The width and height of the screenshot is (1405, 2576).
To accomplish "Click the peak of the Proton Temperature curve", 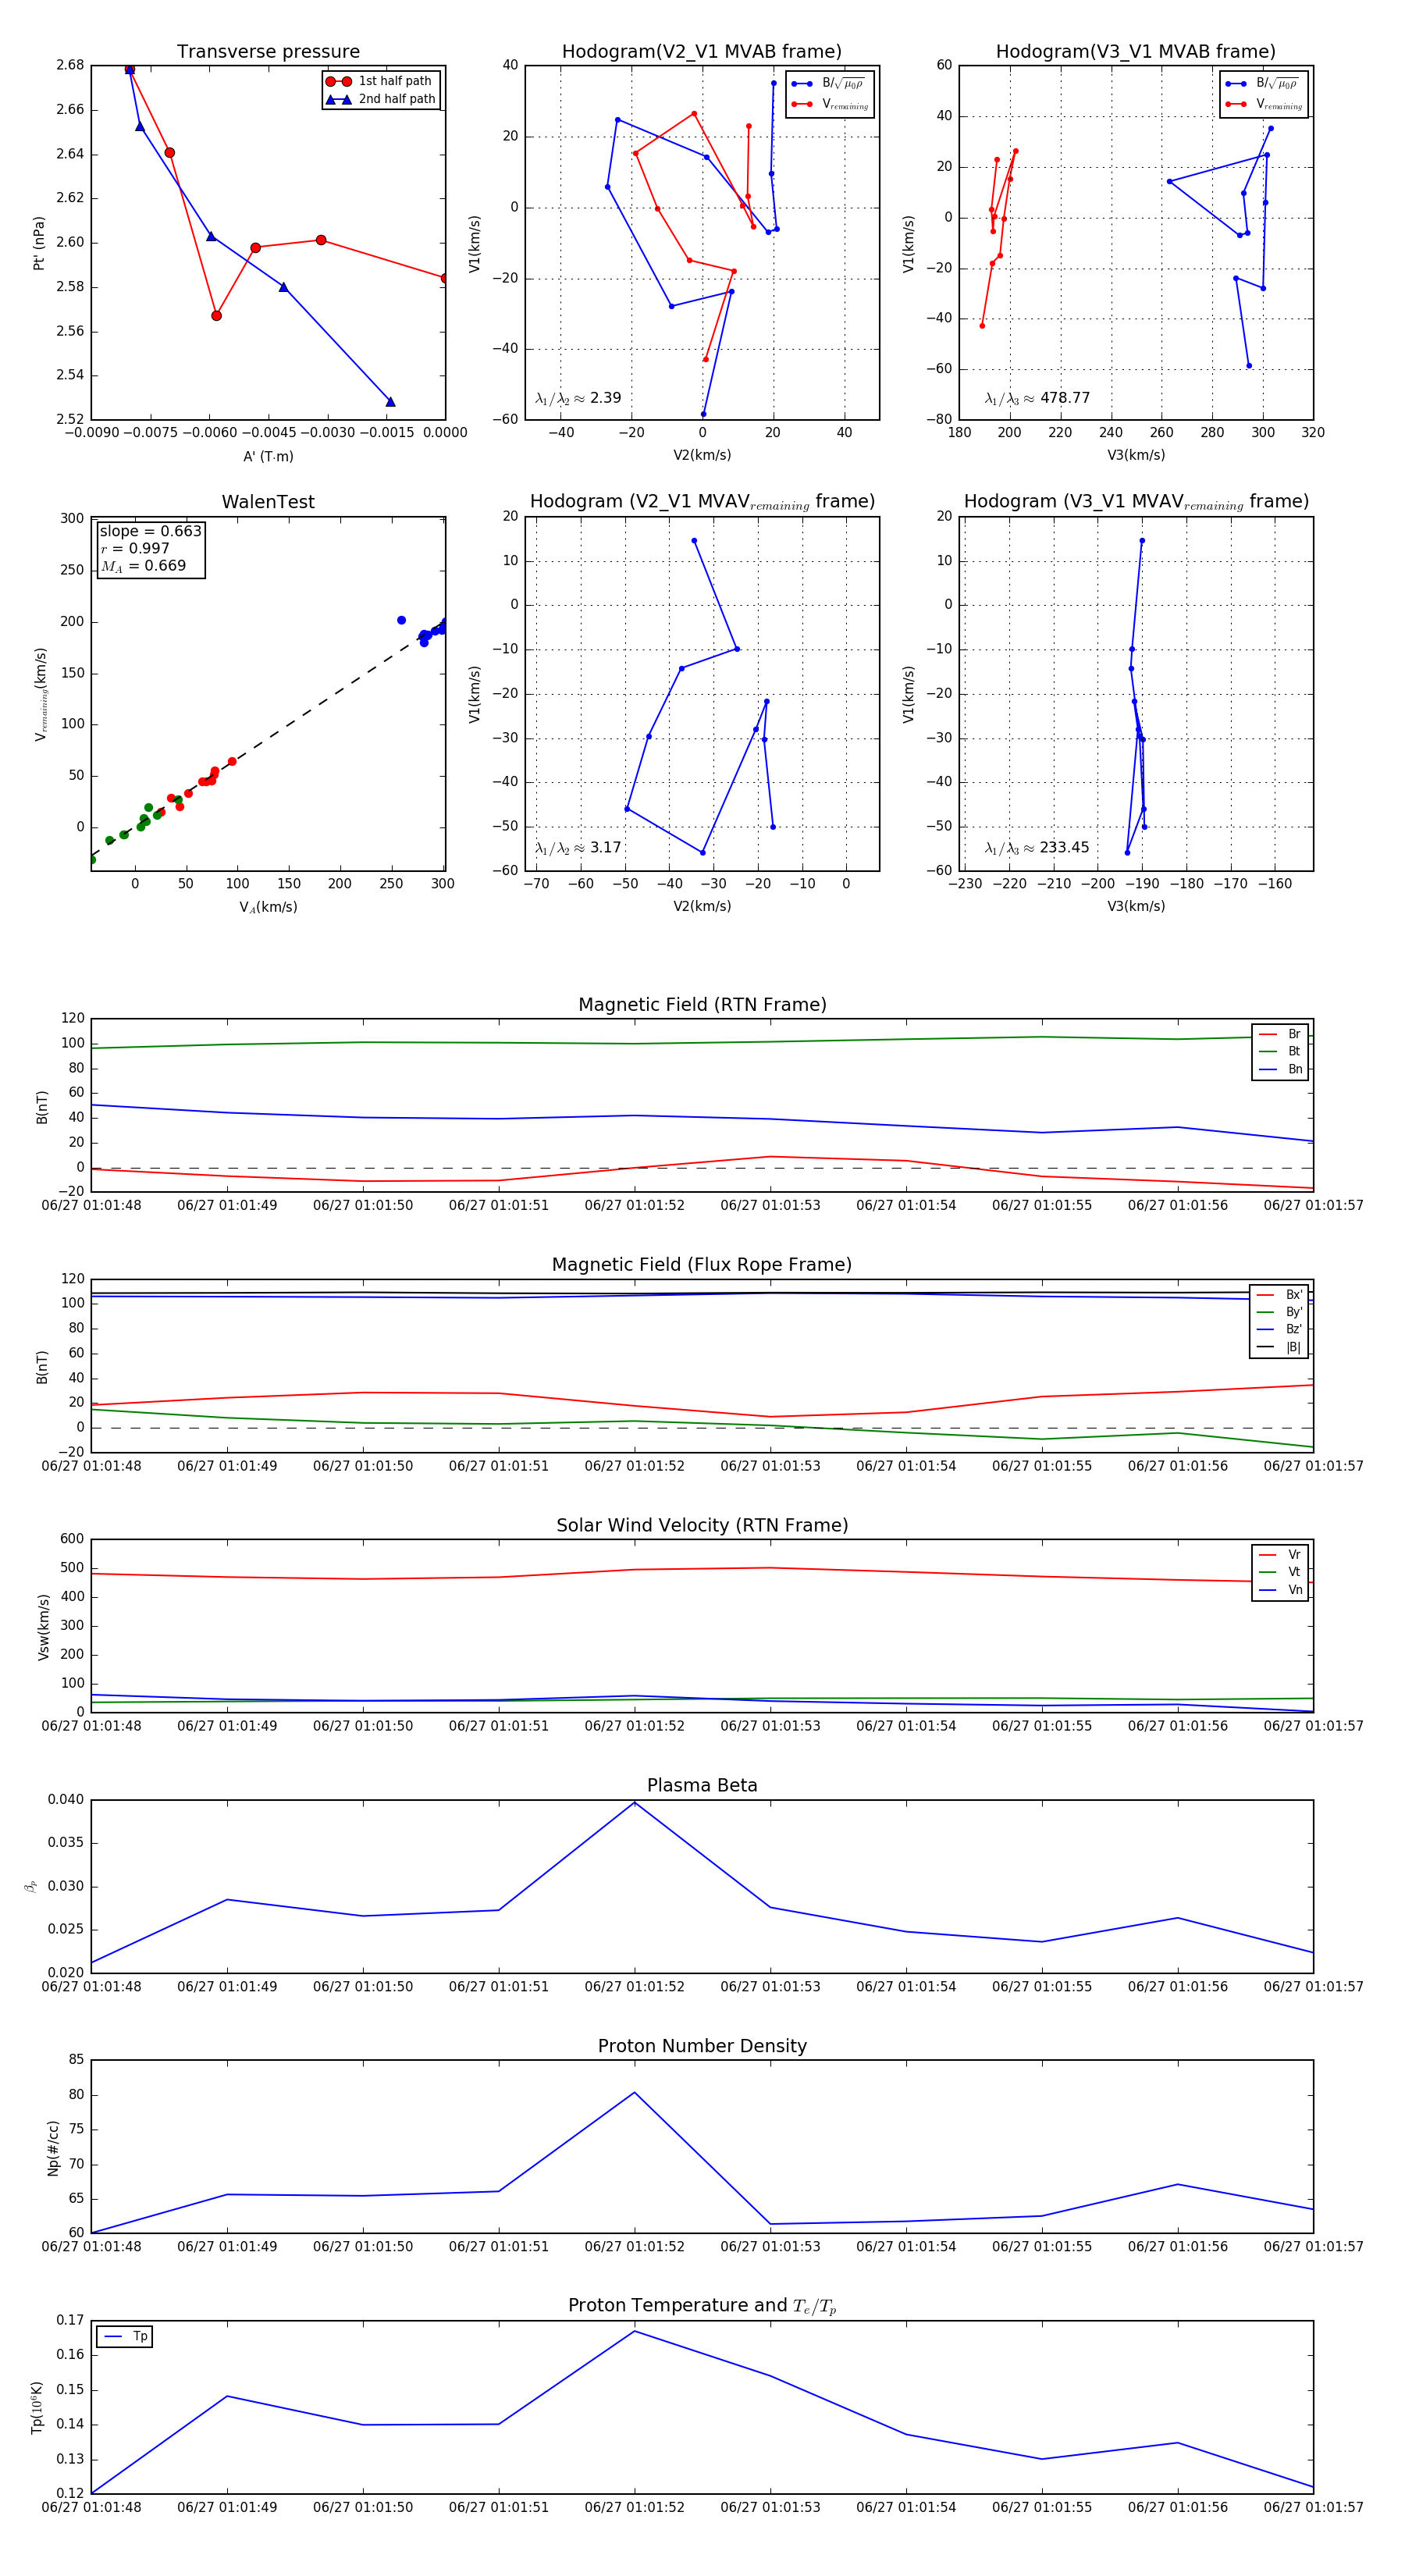I will (634, 2331).
